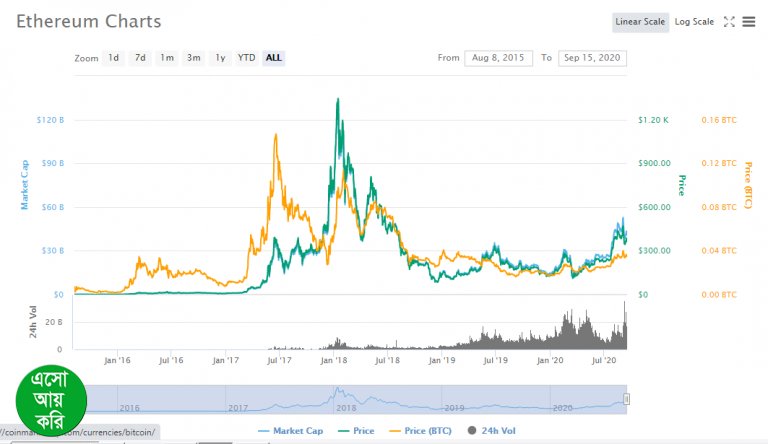This screenshot has height=444, width=768.
Task: Switch to Linear Scale
Action: (x=640, y=21)
